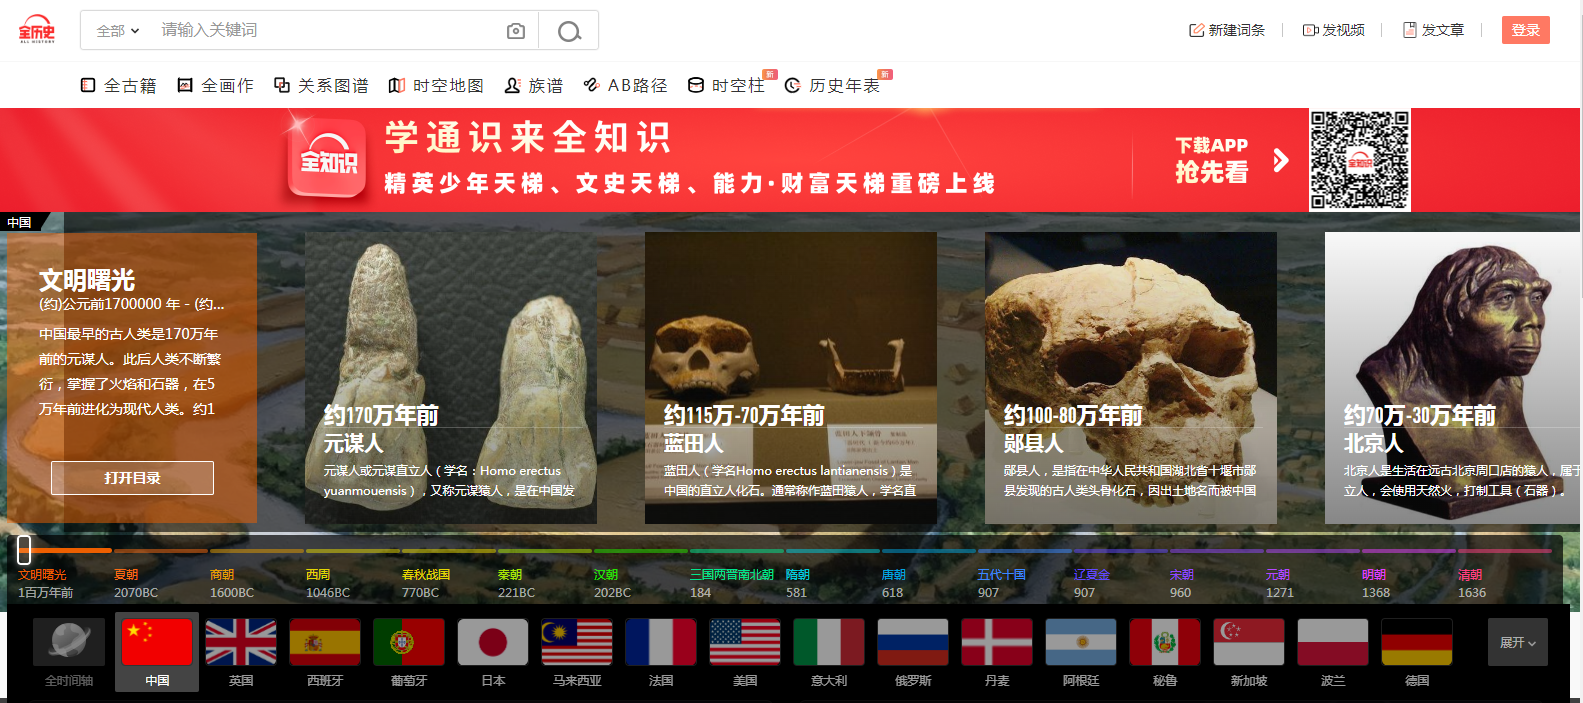Screen dimensions: 1583x703
Task: Jump to 唐朝 on the timeline
Action: click(x=893, y=575)
